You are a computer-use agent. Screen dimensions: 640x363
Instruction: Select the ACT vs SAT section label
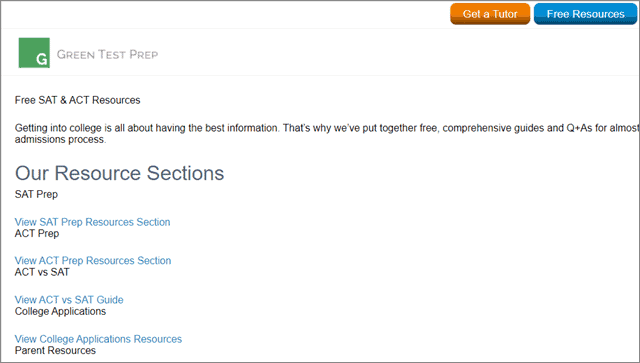42,272
